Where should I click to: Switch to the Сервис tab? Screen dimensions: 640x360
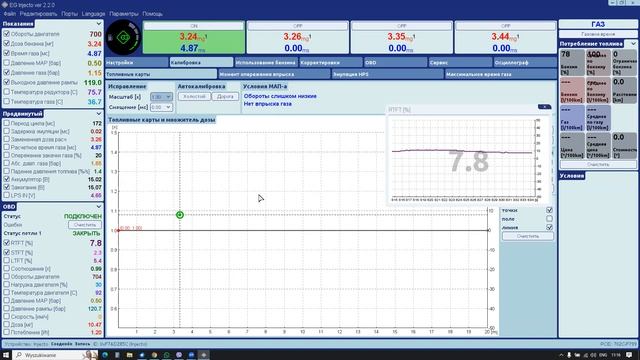pos(460,62)
